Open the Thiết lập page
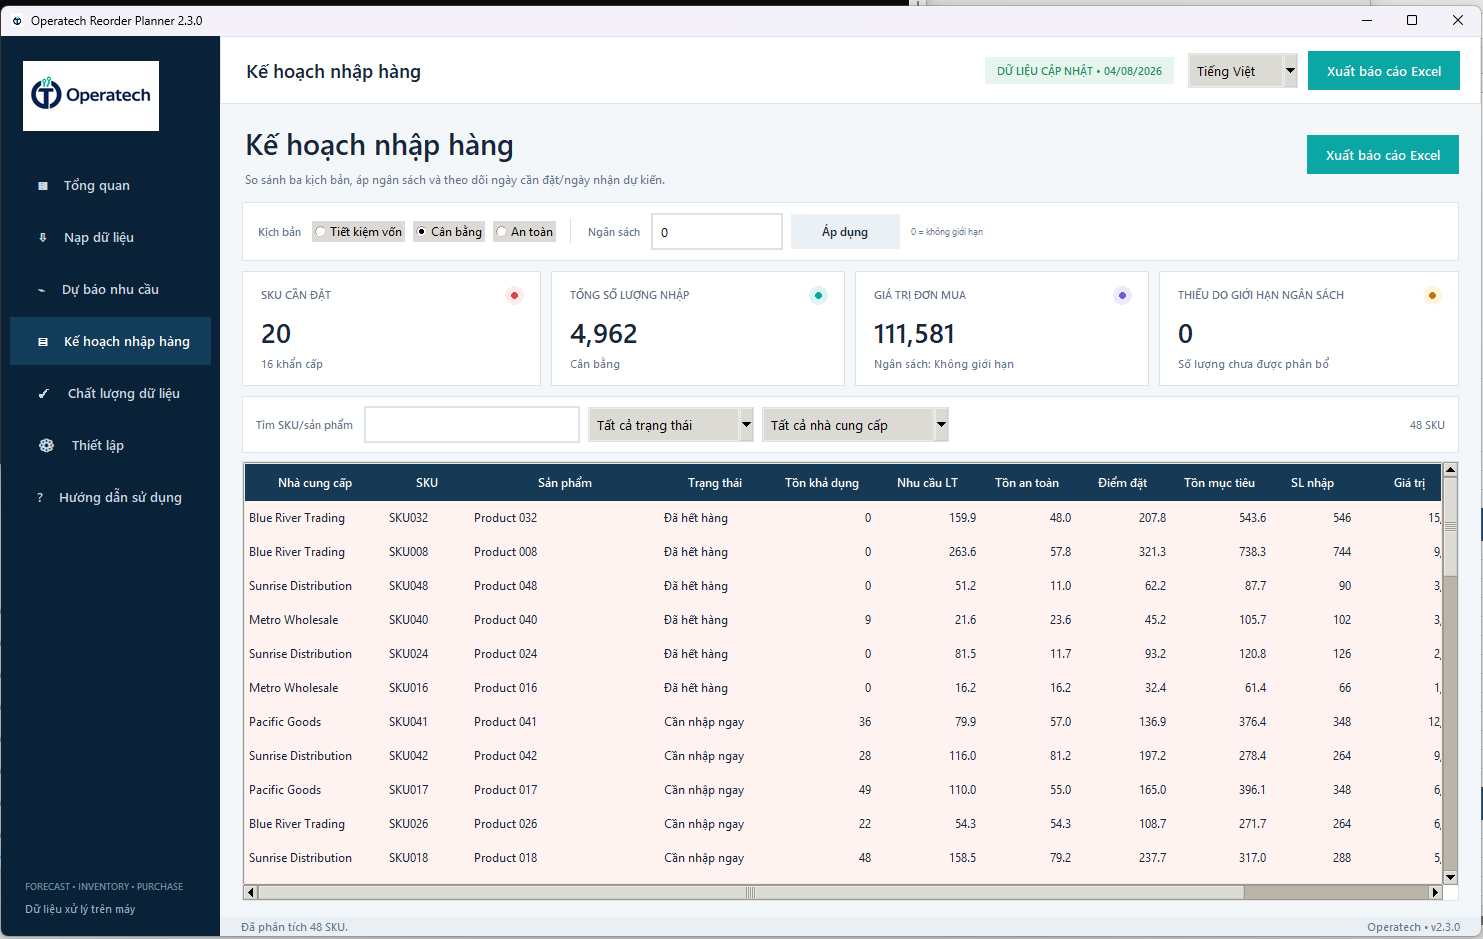Viewport: 1483px width, 939px height. coord(110,446)
